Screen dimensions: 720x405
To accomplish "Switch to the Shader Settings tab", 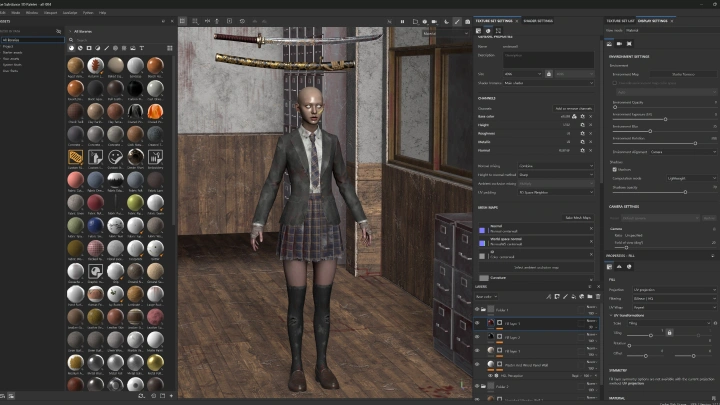I will point(538,21).
